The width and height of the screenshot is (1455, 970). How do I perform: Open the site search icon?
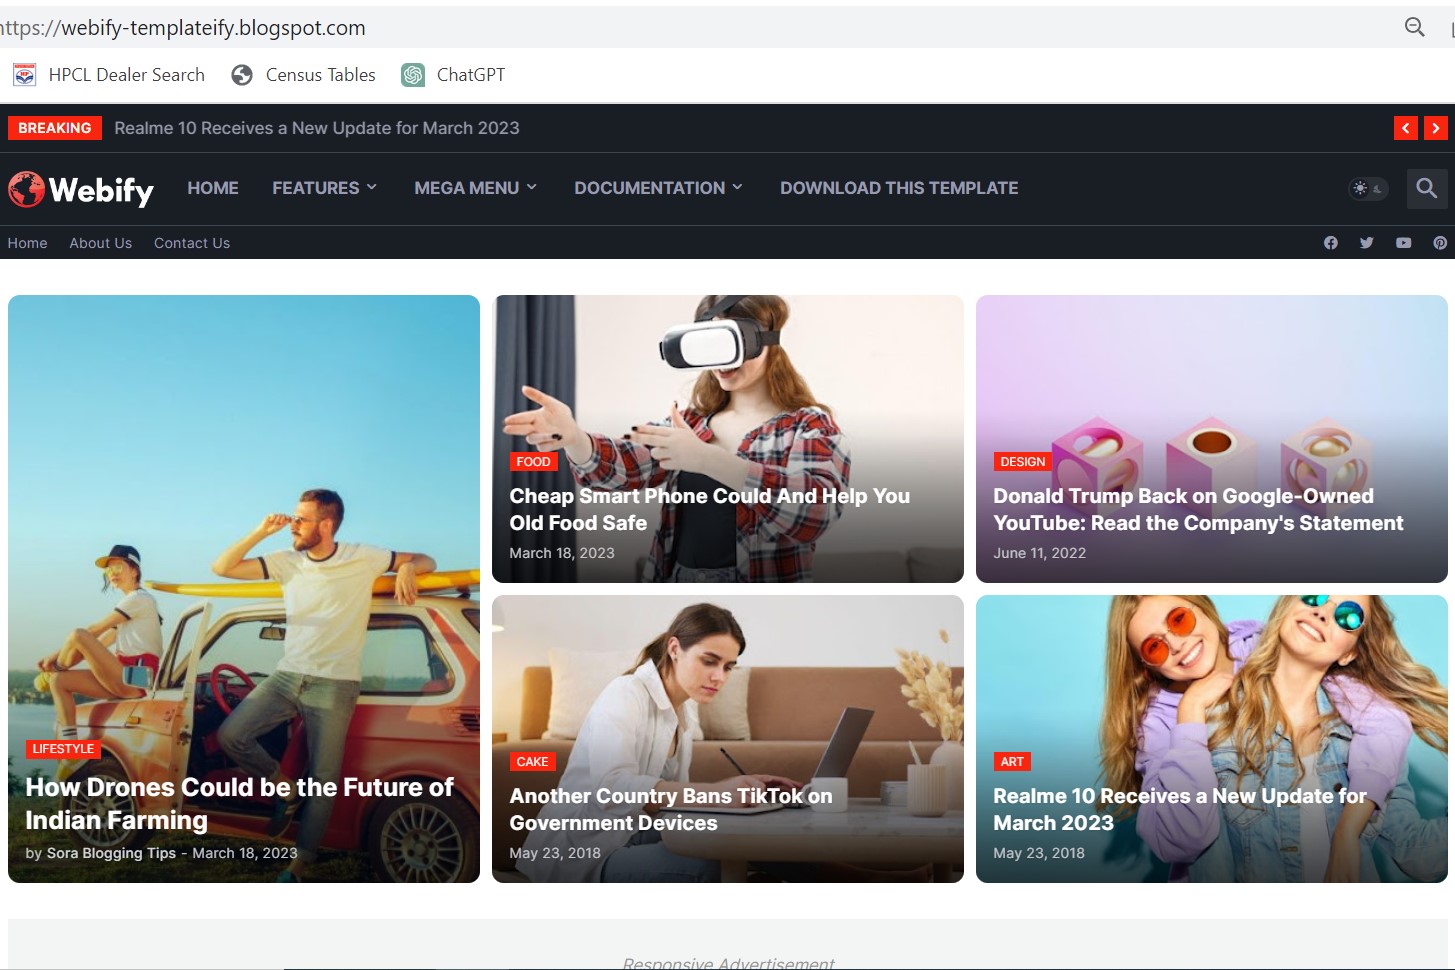point(1427,188)
